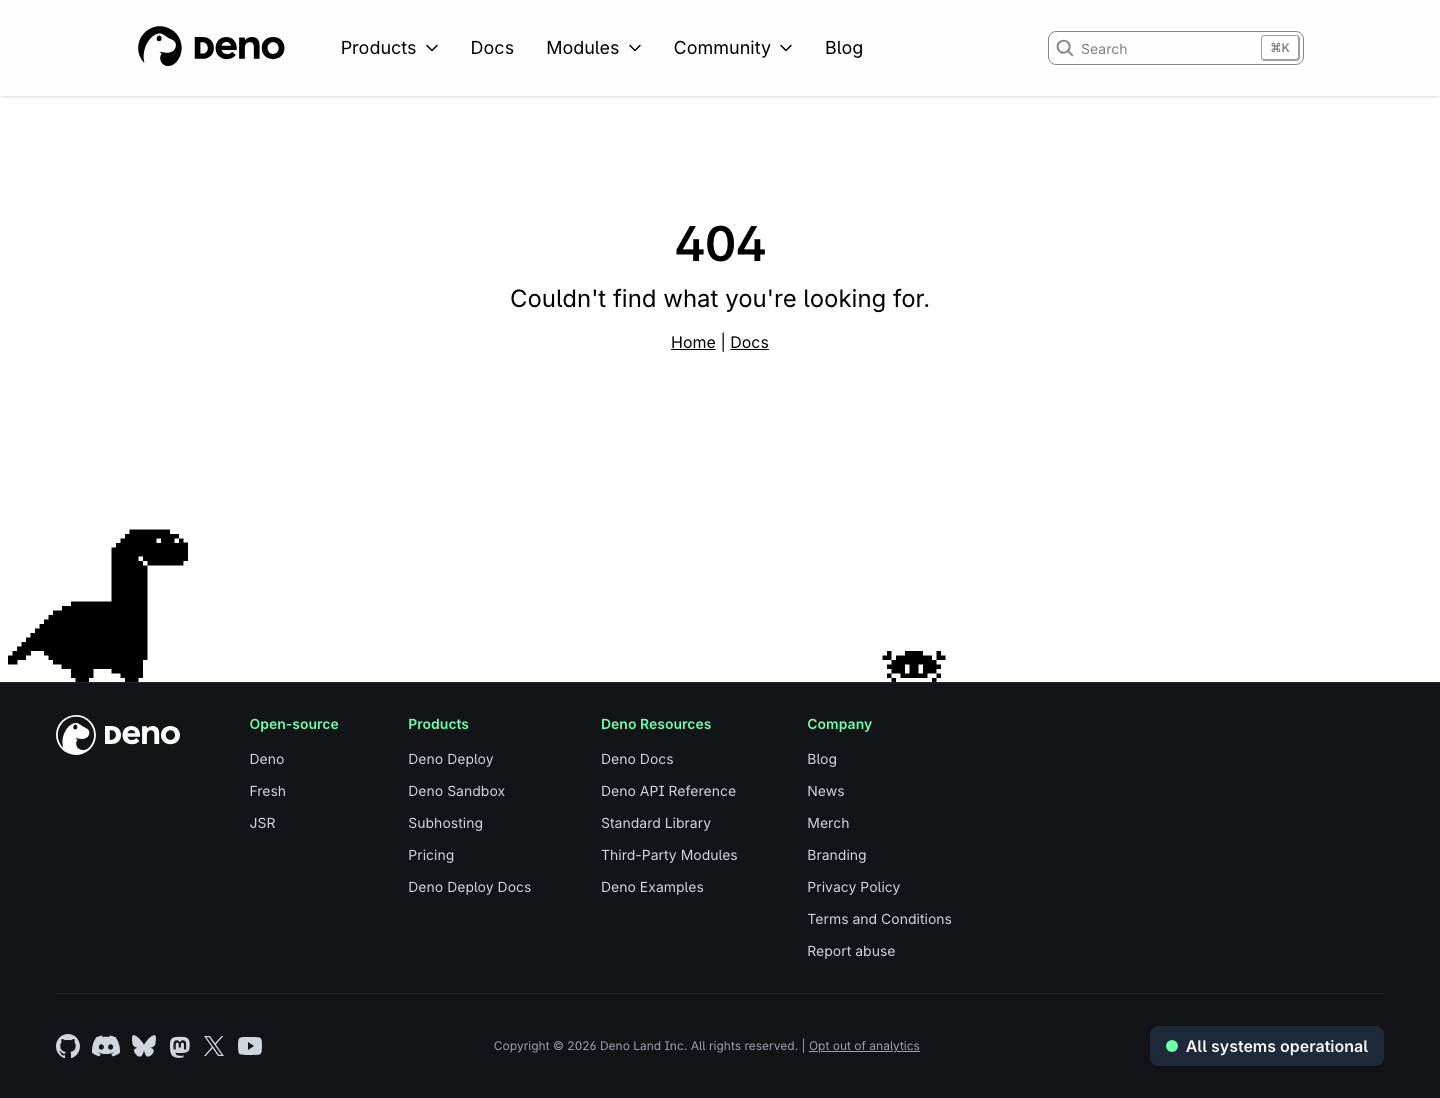Viewport: 1440px width, 1098px height.
Task: Open the Subhosting footer link
Action: click(x=446, y=823)
